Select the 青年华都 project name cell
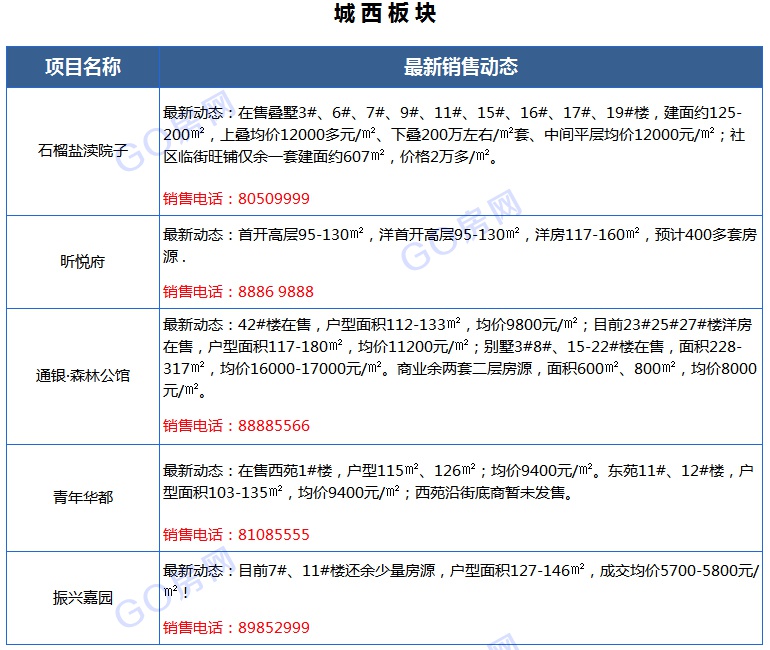The image size is (770, 650). [x=83, y=498]
